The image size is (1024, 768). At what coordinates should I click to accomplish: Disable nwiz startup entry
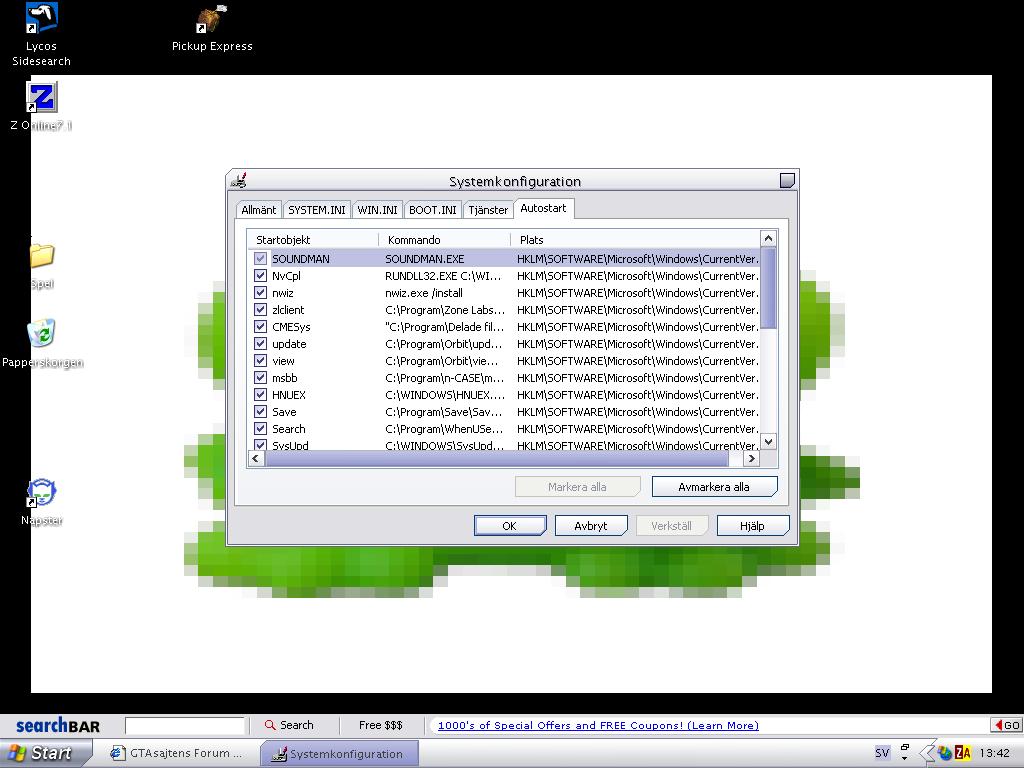click(261, 293)
